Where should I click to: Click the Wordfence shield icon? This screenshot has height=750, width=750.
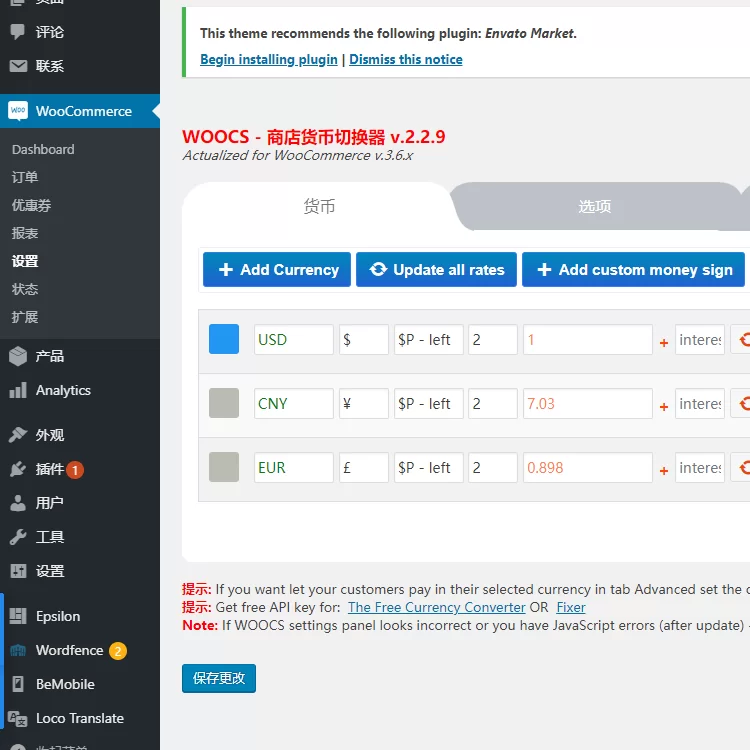pyautogui.click(x=18, y=650)
